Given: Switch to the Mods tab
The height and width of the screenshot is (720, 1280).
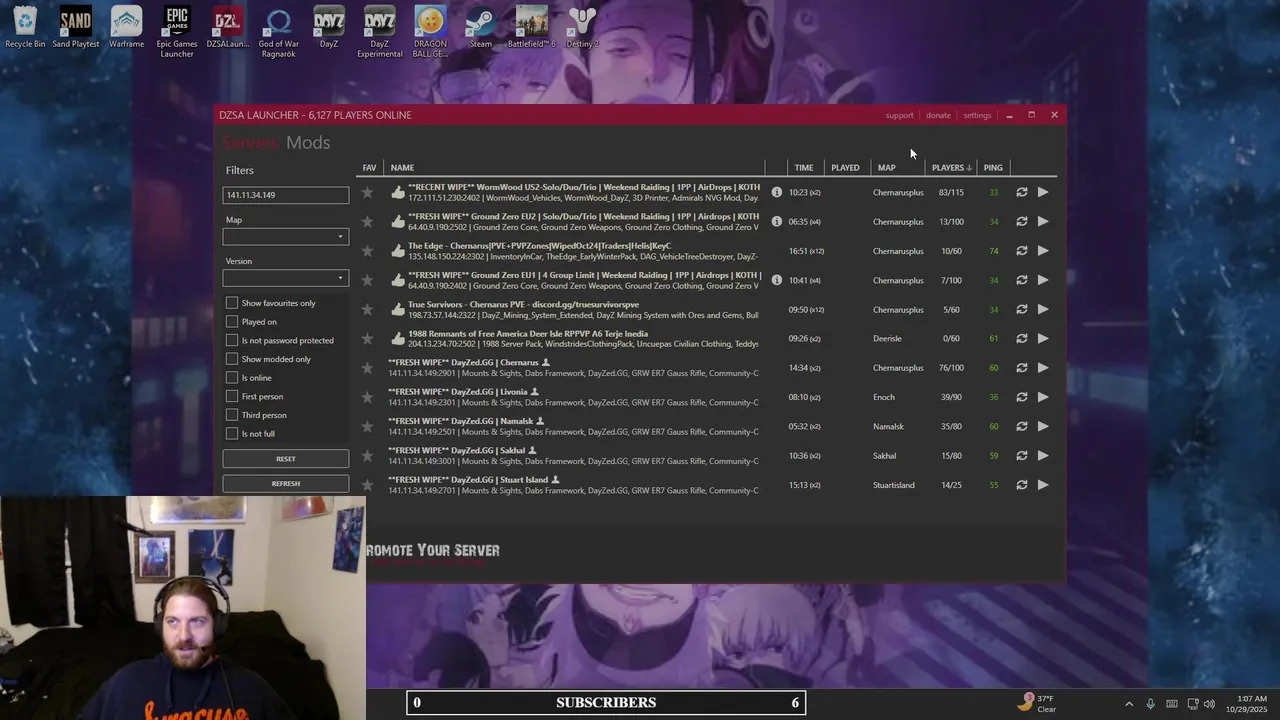Looking at the screenshot, I should tap(308, 143).
